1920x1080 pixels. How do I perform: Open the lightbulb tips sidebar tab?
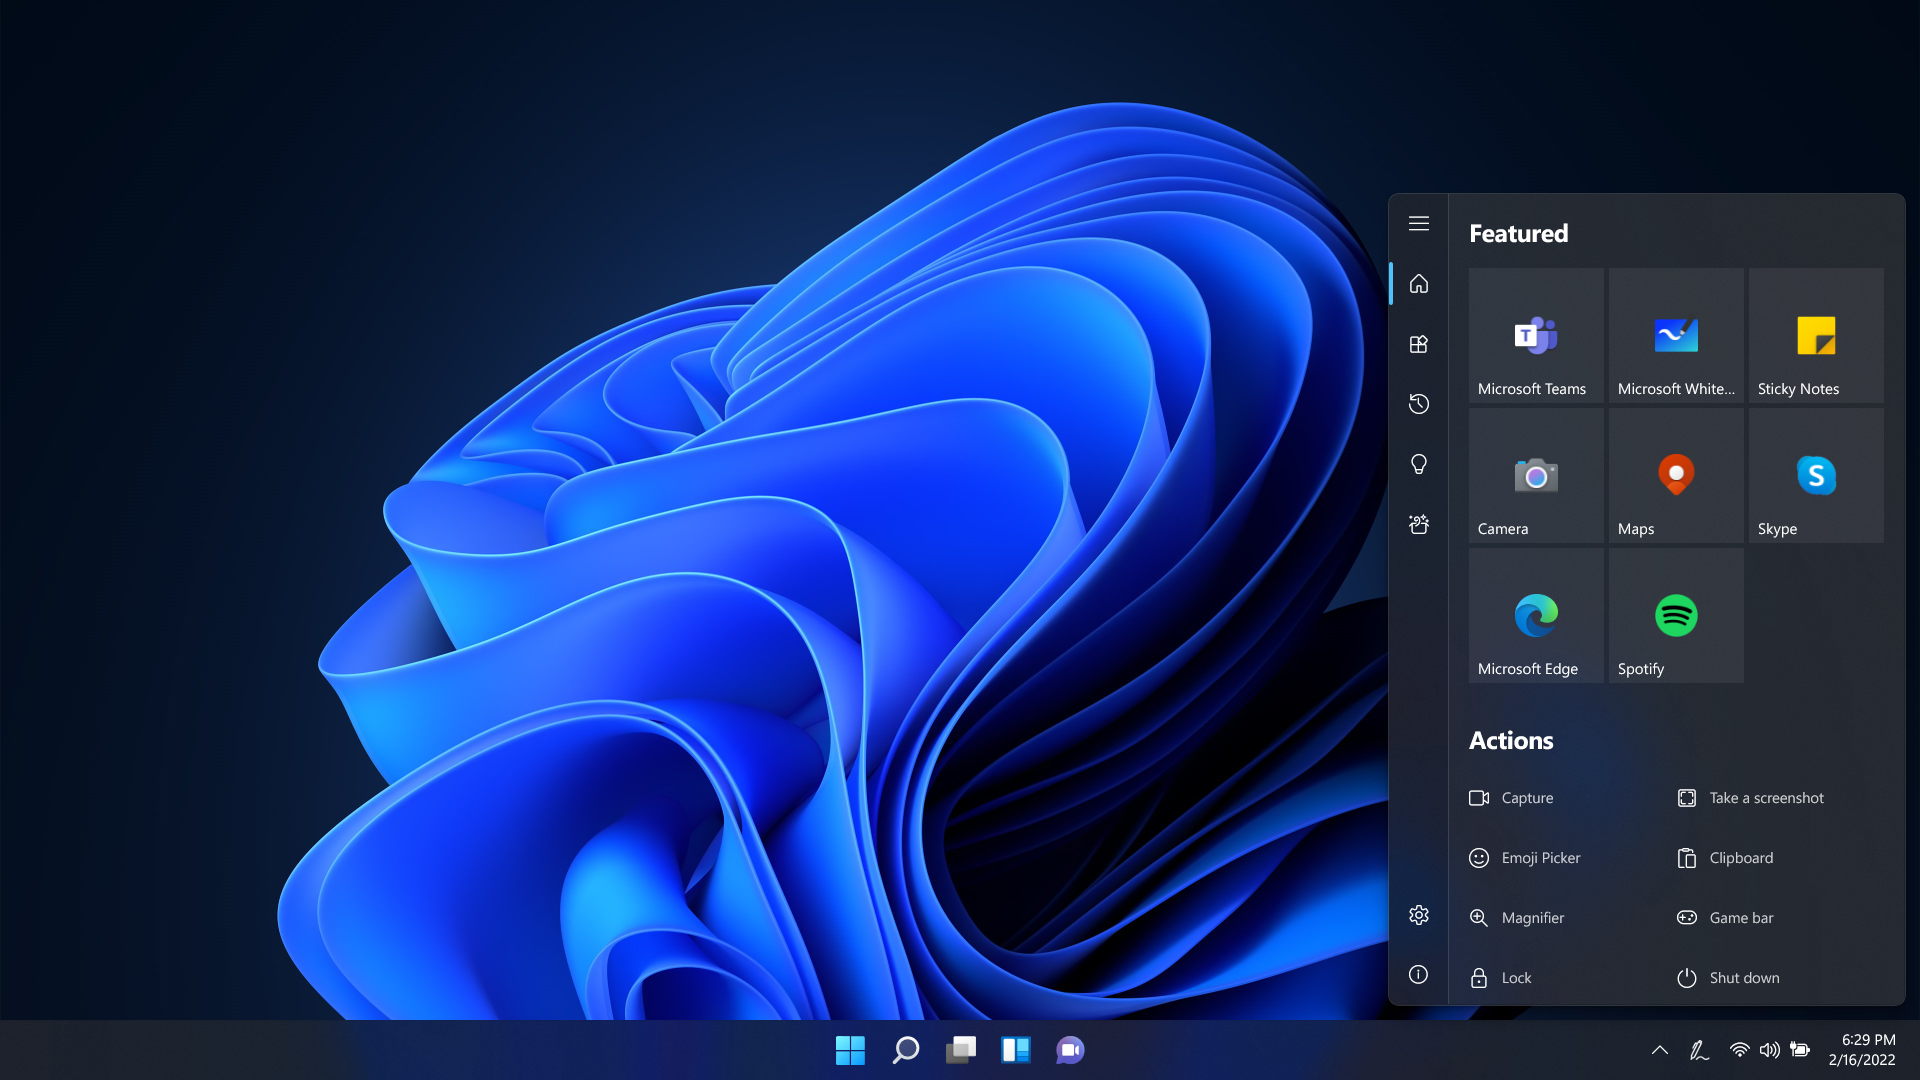[x=1418, y=464]
